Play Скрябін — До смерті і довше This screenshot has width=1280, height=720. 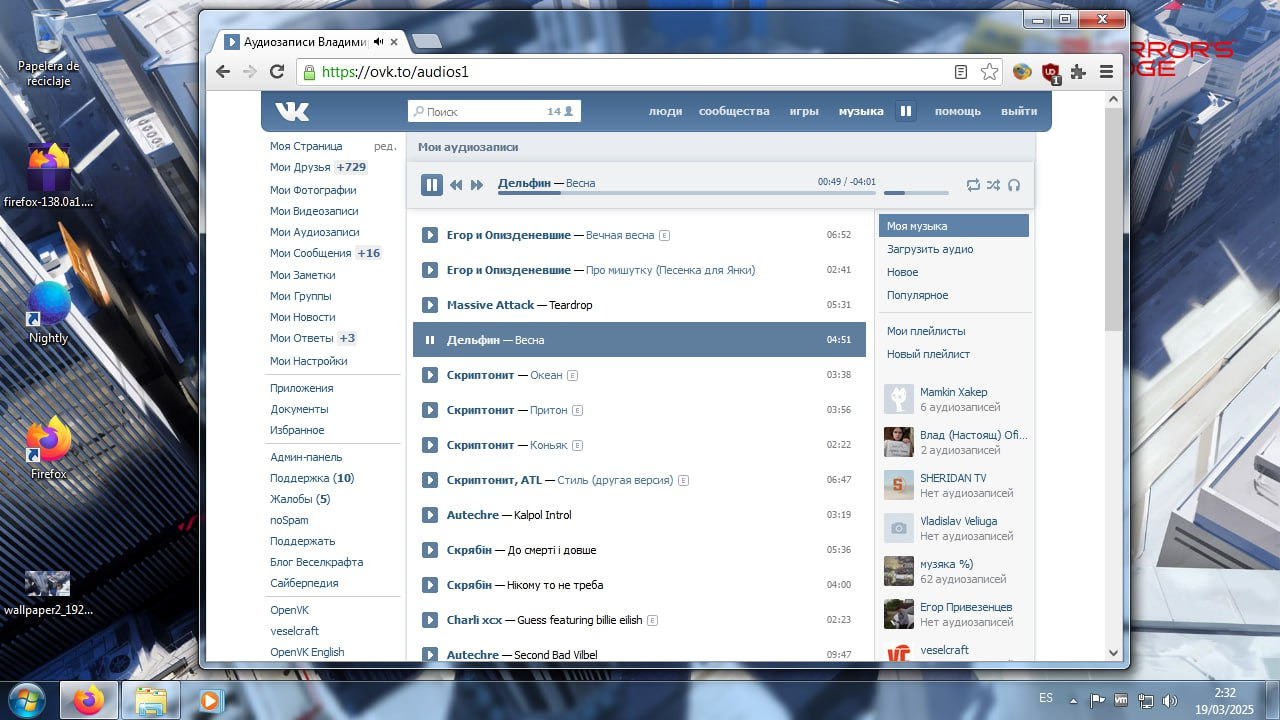tap(430, 550)
